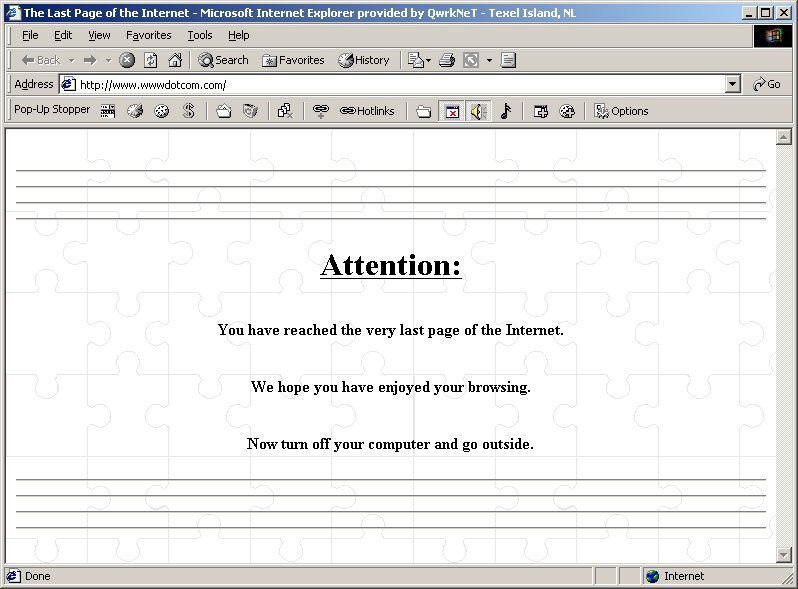Click the Stop loading button
This screenshot has width=798, height=589.
(x=127, y=60)
